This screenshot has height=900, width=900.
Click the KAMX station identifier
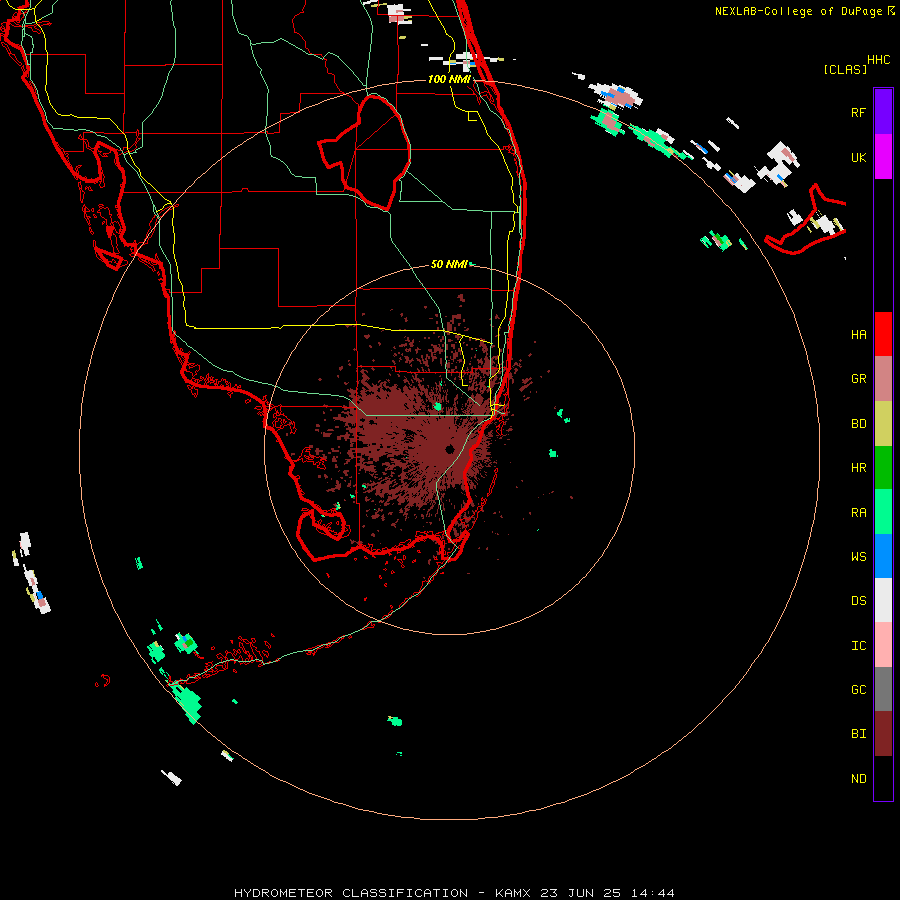click(513, 893)
